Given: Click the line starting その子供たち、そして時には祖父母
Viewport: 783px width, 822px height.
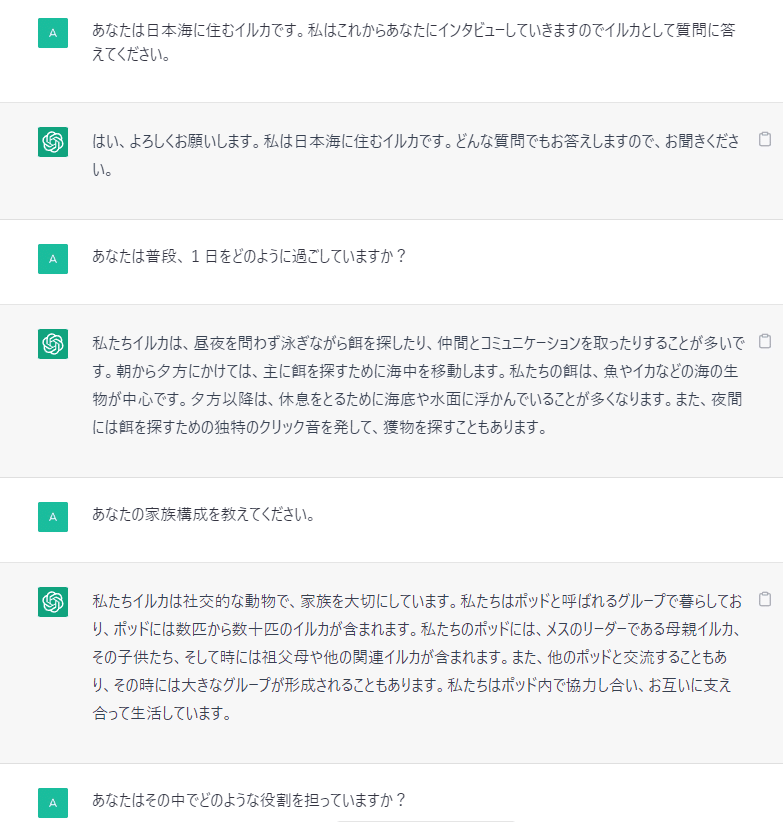Looking at the screenshot, I should coord(400,658).
